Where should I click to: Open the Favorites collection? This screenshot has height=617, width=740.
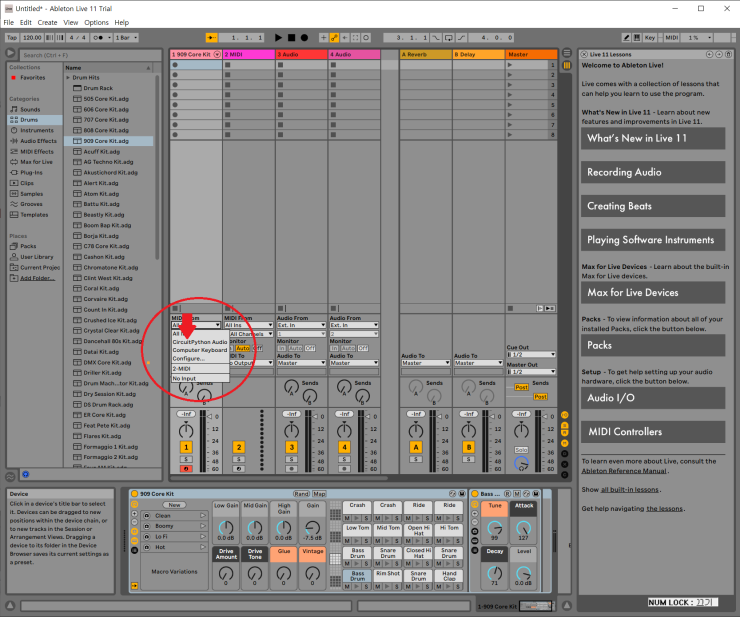tap(32, 77)
